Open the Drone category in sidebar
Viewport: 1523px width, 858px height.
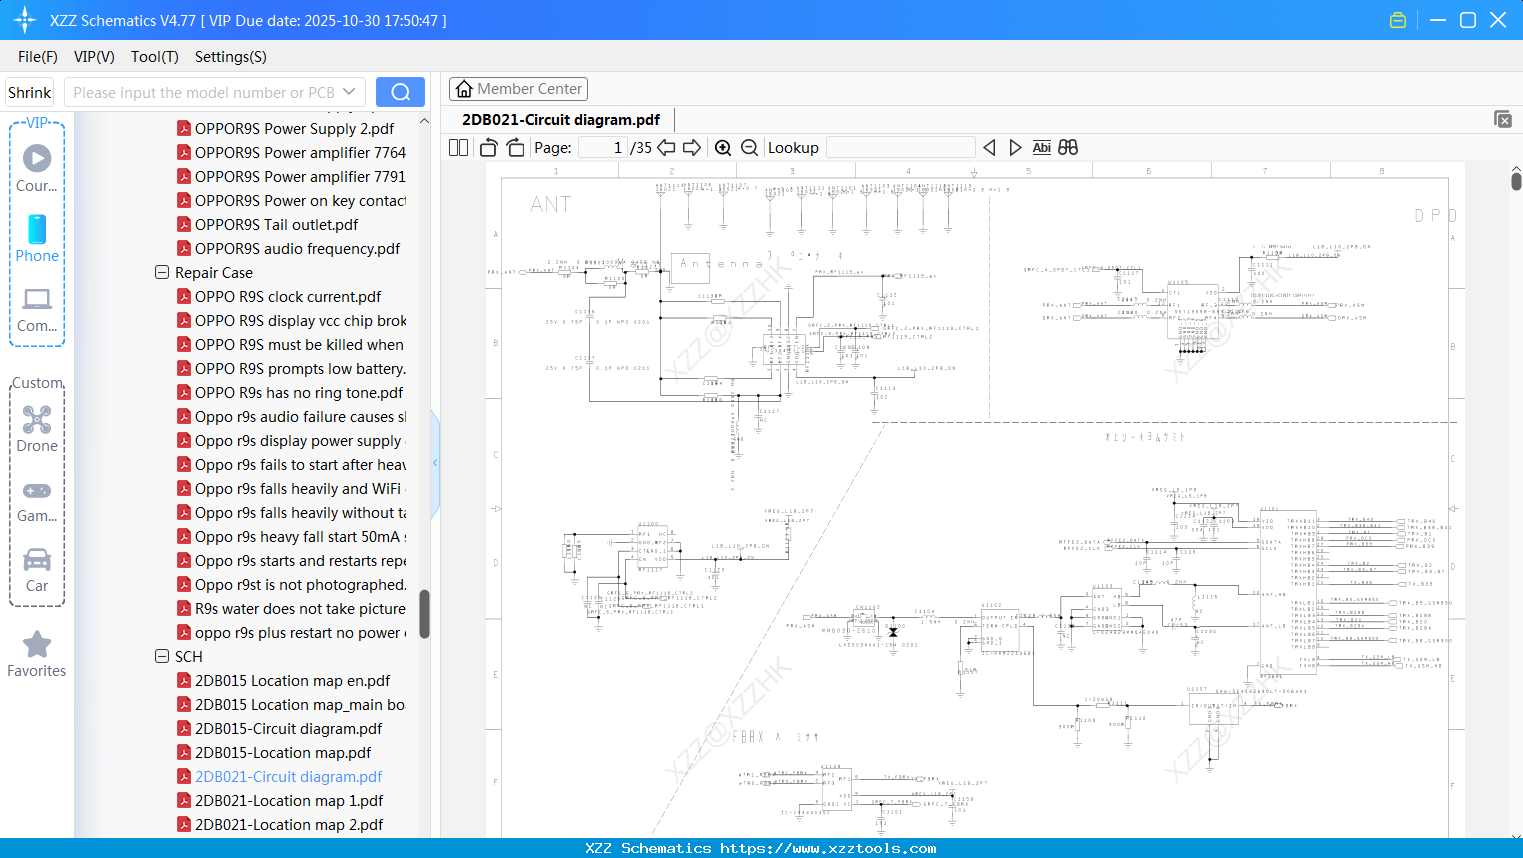[37, 429]
